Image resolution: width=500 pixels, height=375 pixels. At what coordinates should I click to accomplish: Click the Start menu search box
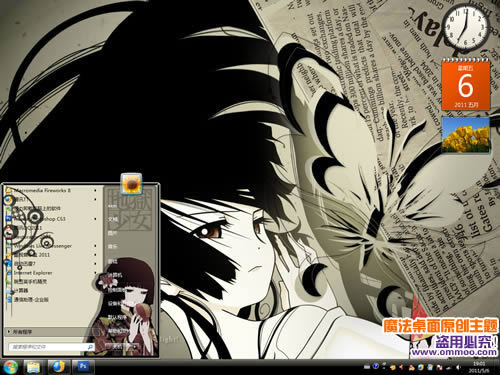pos(52,347)
